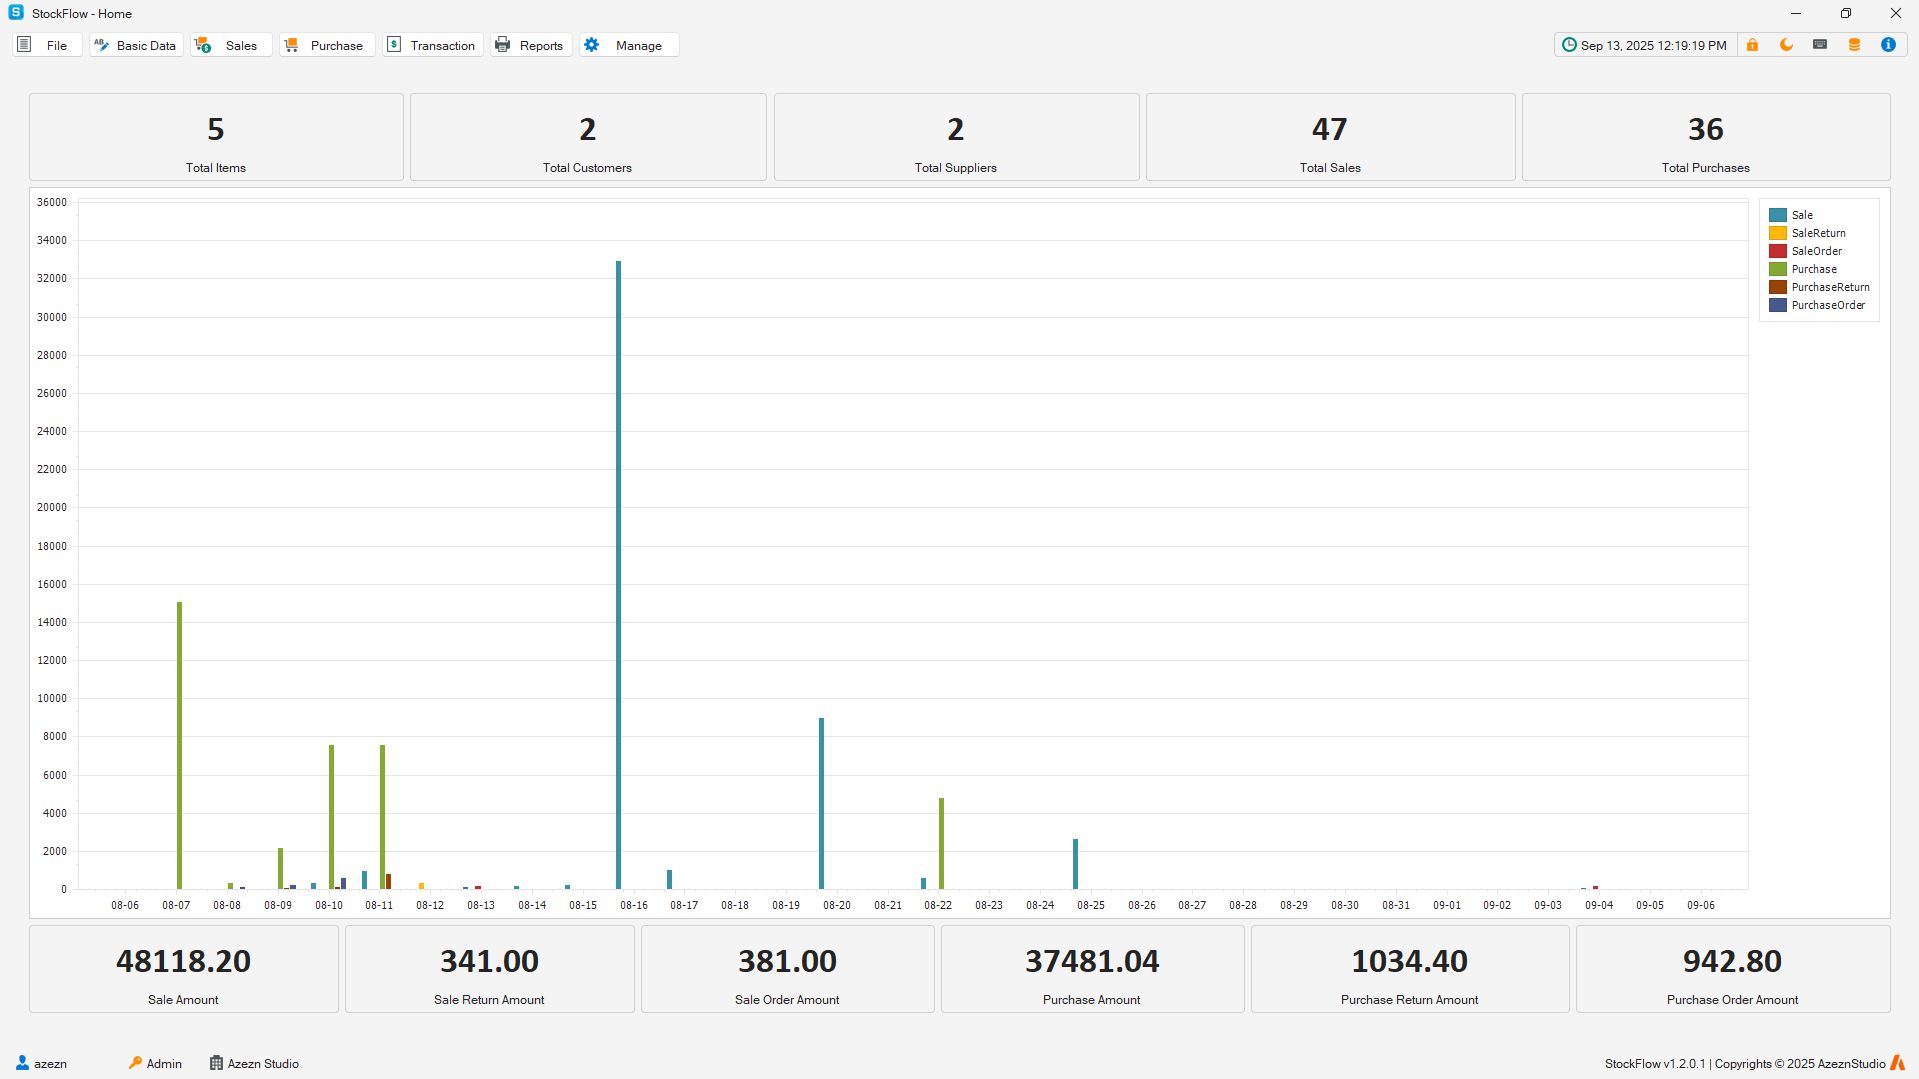Click the orange database icon

click(1854, 45)
